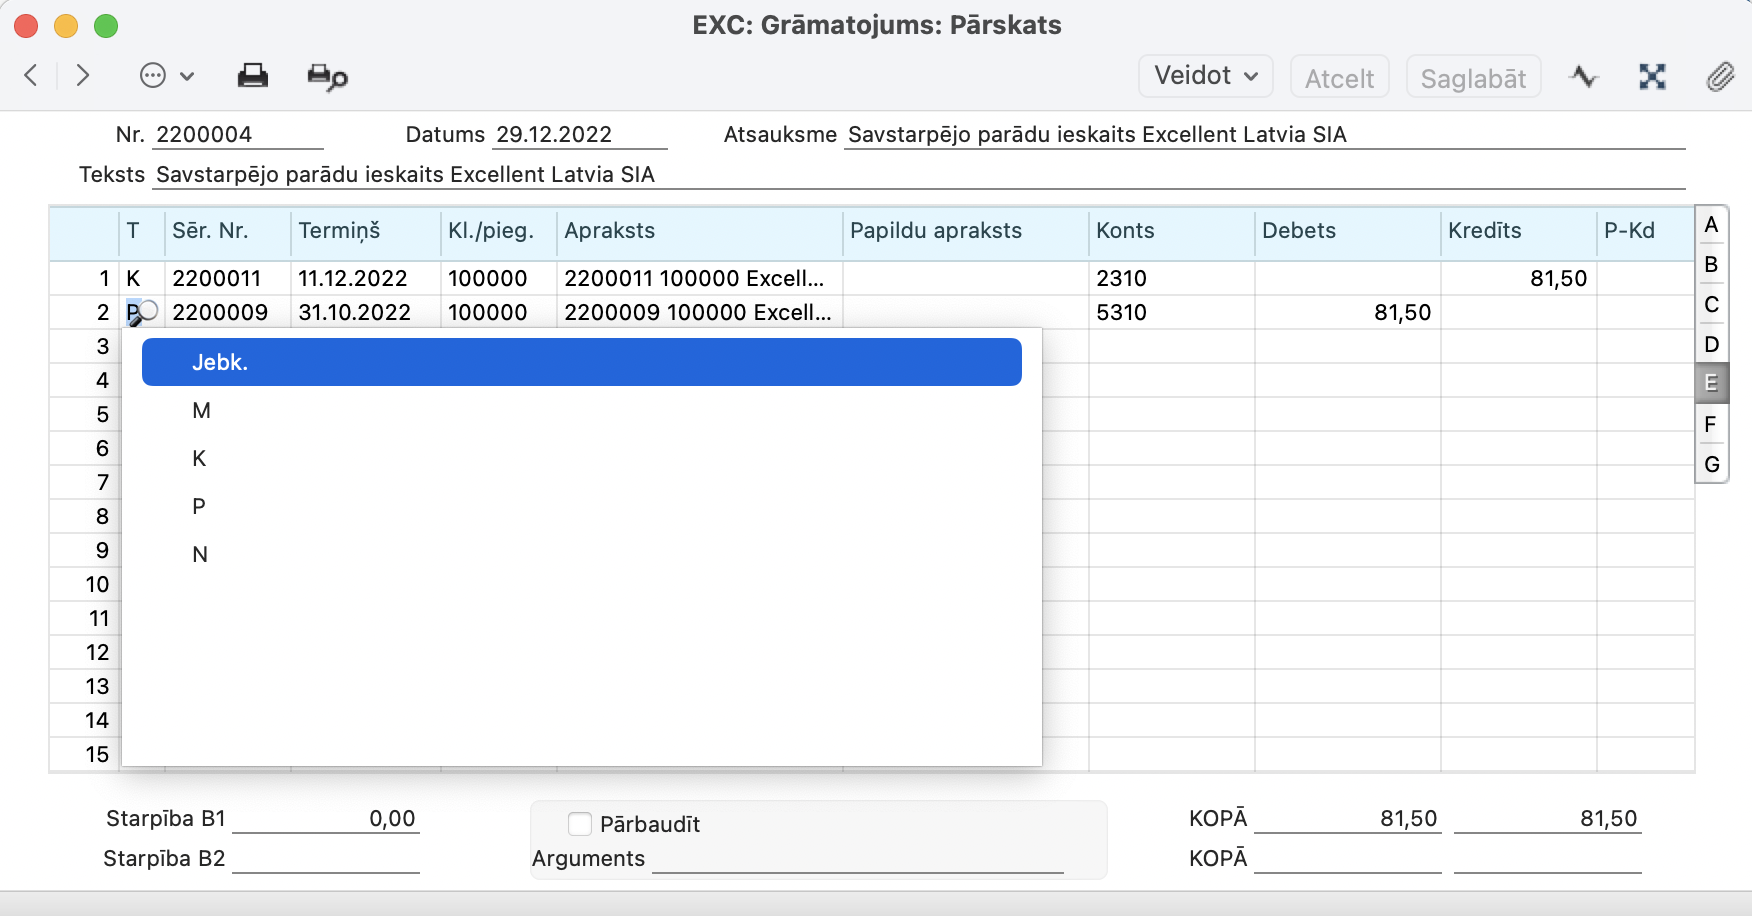Go to next record with forward arrow

[83, 75]
